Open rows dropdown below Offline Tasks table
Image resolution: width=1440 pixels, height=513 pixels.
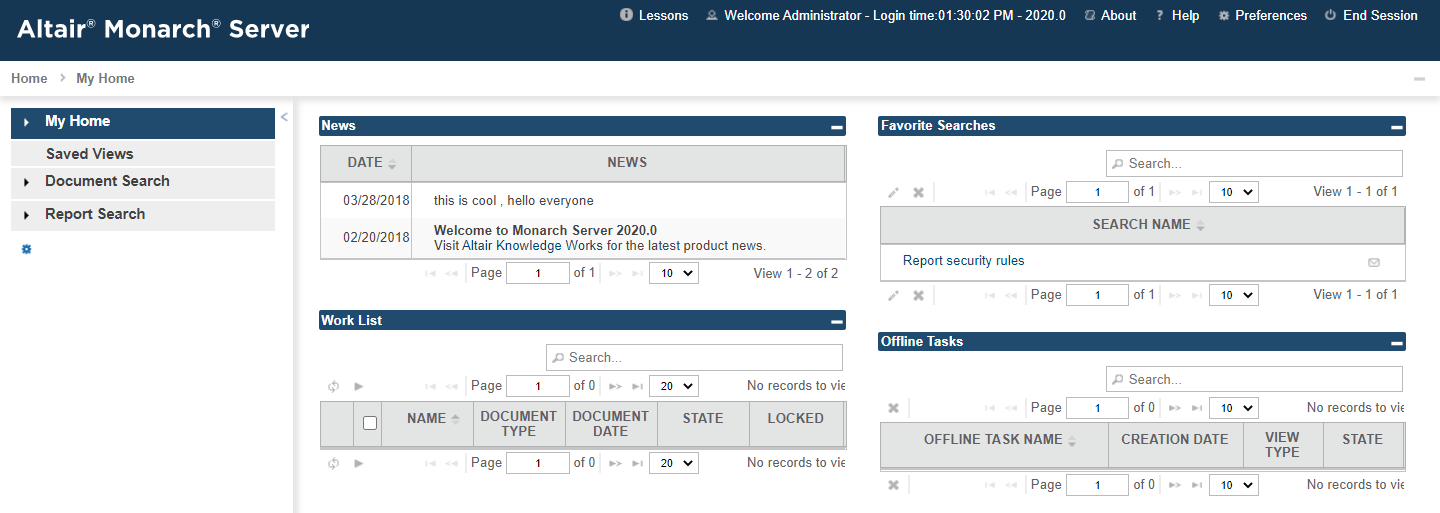(1234, 485)
